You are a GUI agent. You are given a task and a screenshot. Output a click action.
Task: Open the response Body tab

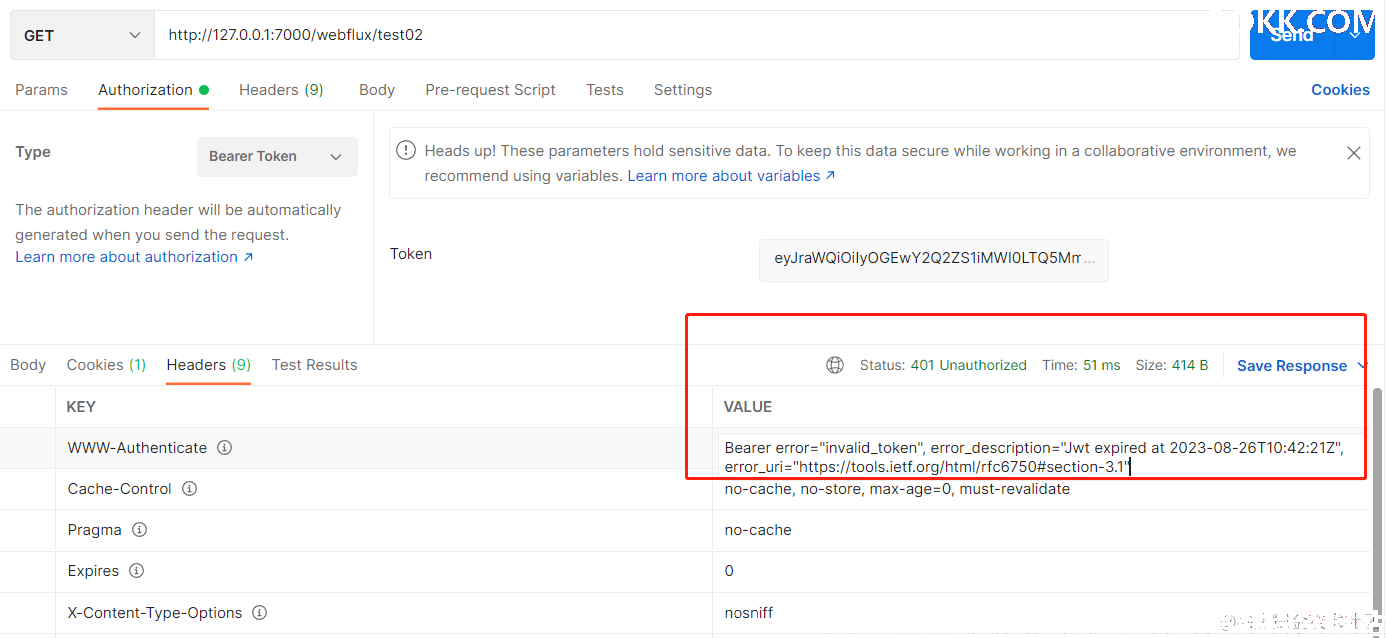(28, 365)
